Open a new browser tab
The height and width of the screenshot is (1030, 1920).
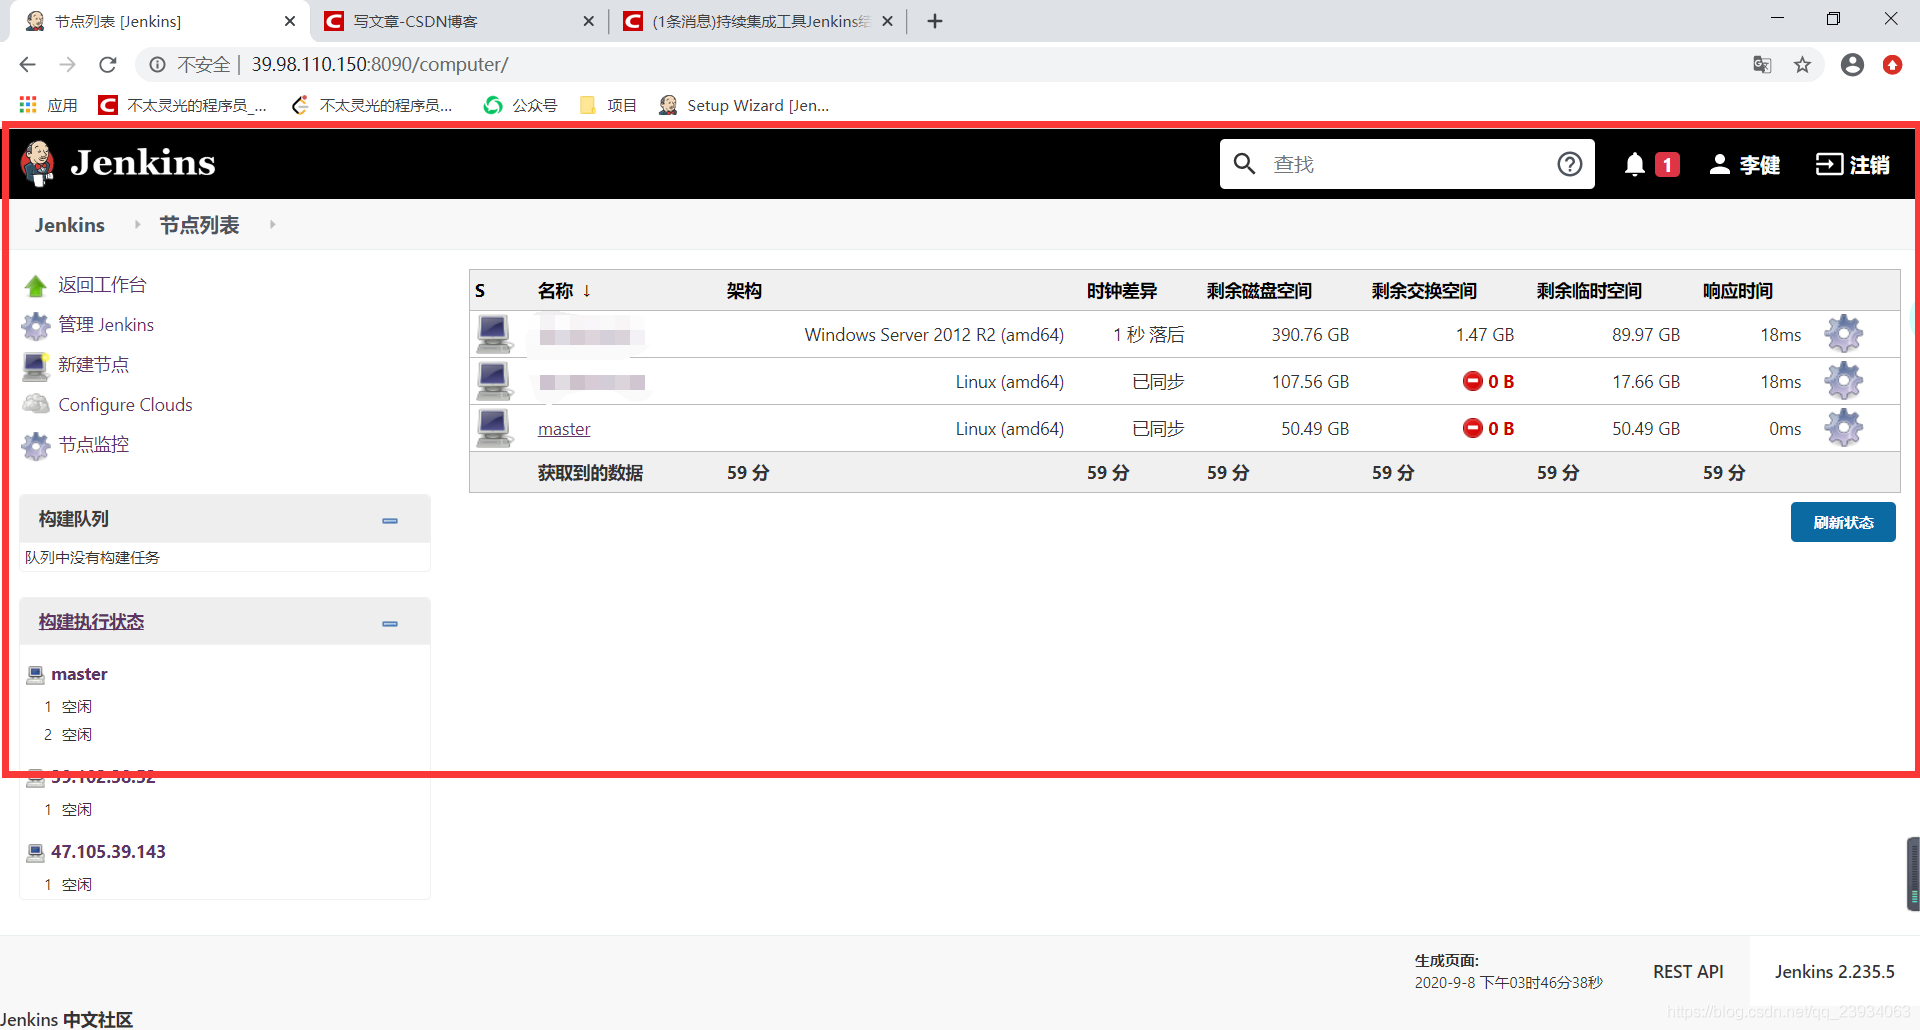[x=935, y=21]
